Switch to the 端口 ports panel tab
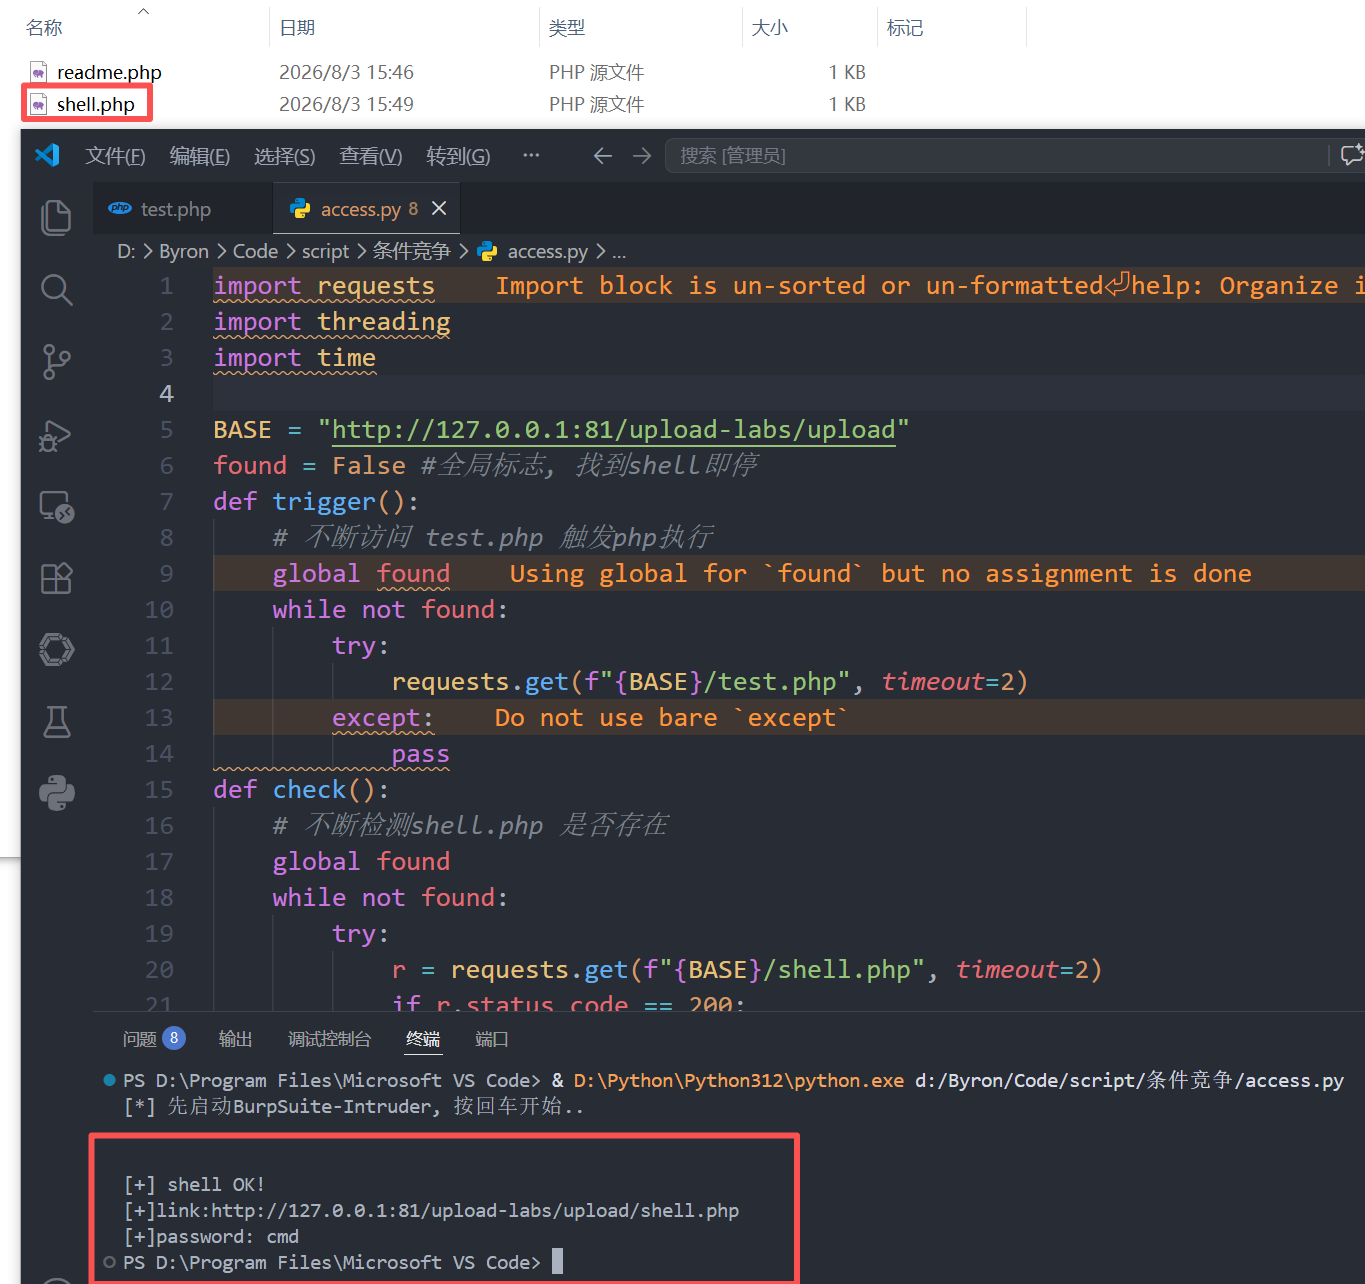The image size is (1365, 1284). [491, 1039]
